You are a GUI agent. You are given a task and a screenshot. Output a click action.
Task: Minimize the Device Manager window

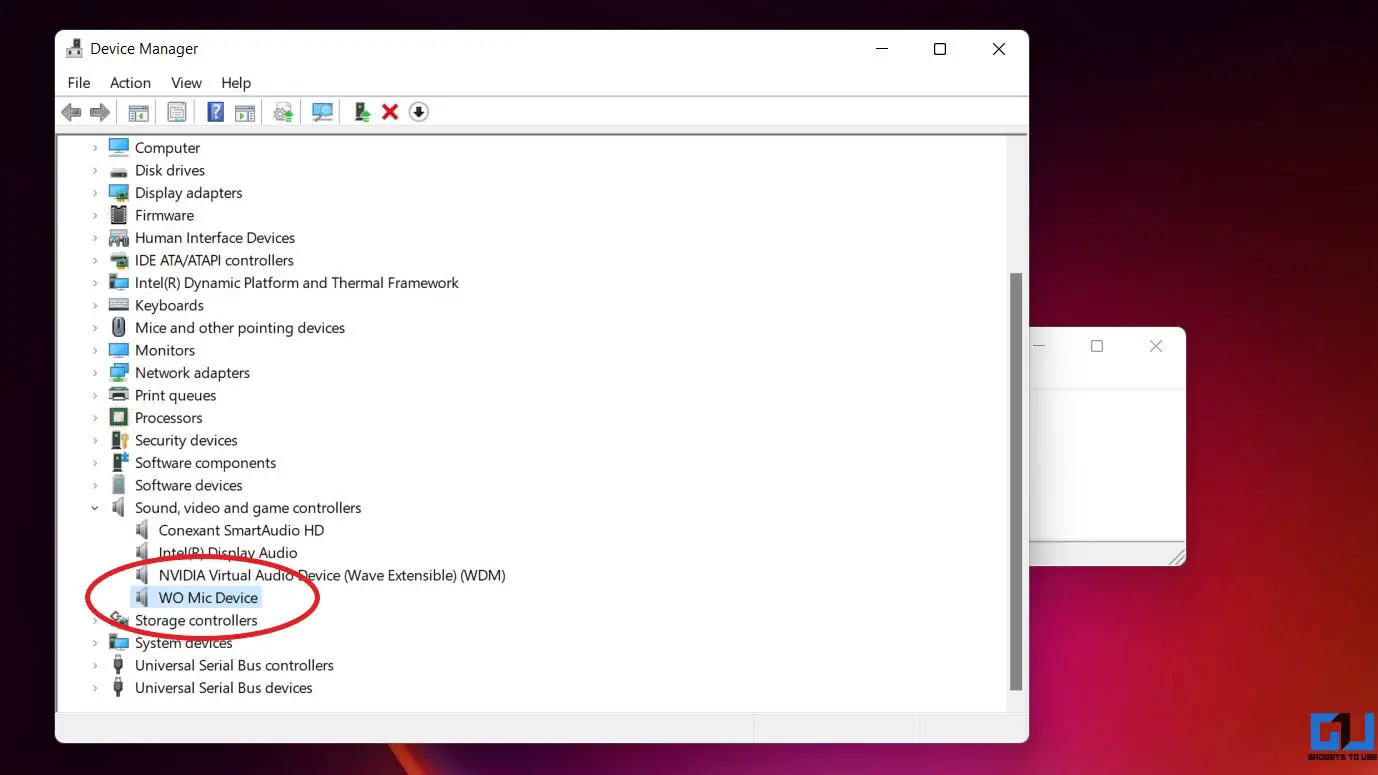coord(881,49)
